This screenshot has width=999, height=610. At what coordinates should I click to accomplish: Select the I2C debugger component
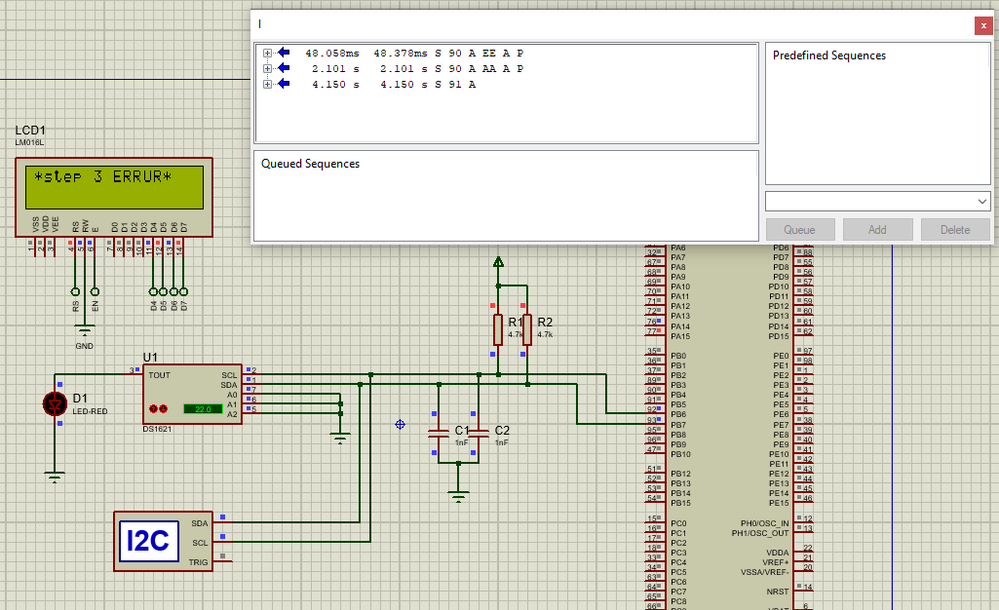click(x=163, y=541)
